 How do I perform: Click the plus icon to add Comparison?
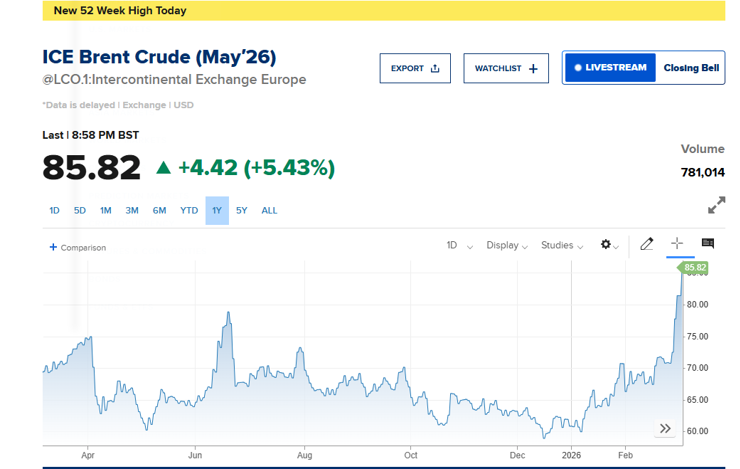click(53, 247)
